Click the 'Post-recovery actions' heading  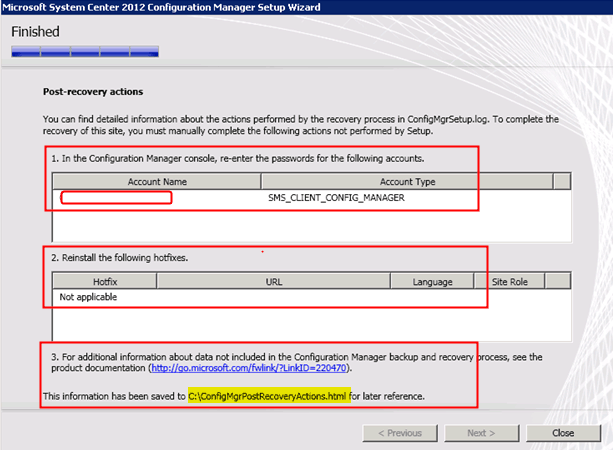click(93, 91)
